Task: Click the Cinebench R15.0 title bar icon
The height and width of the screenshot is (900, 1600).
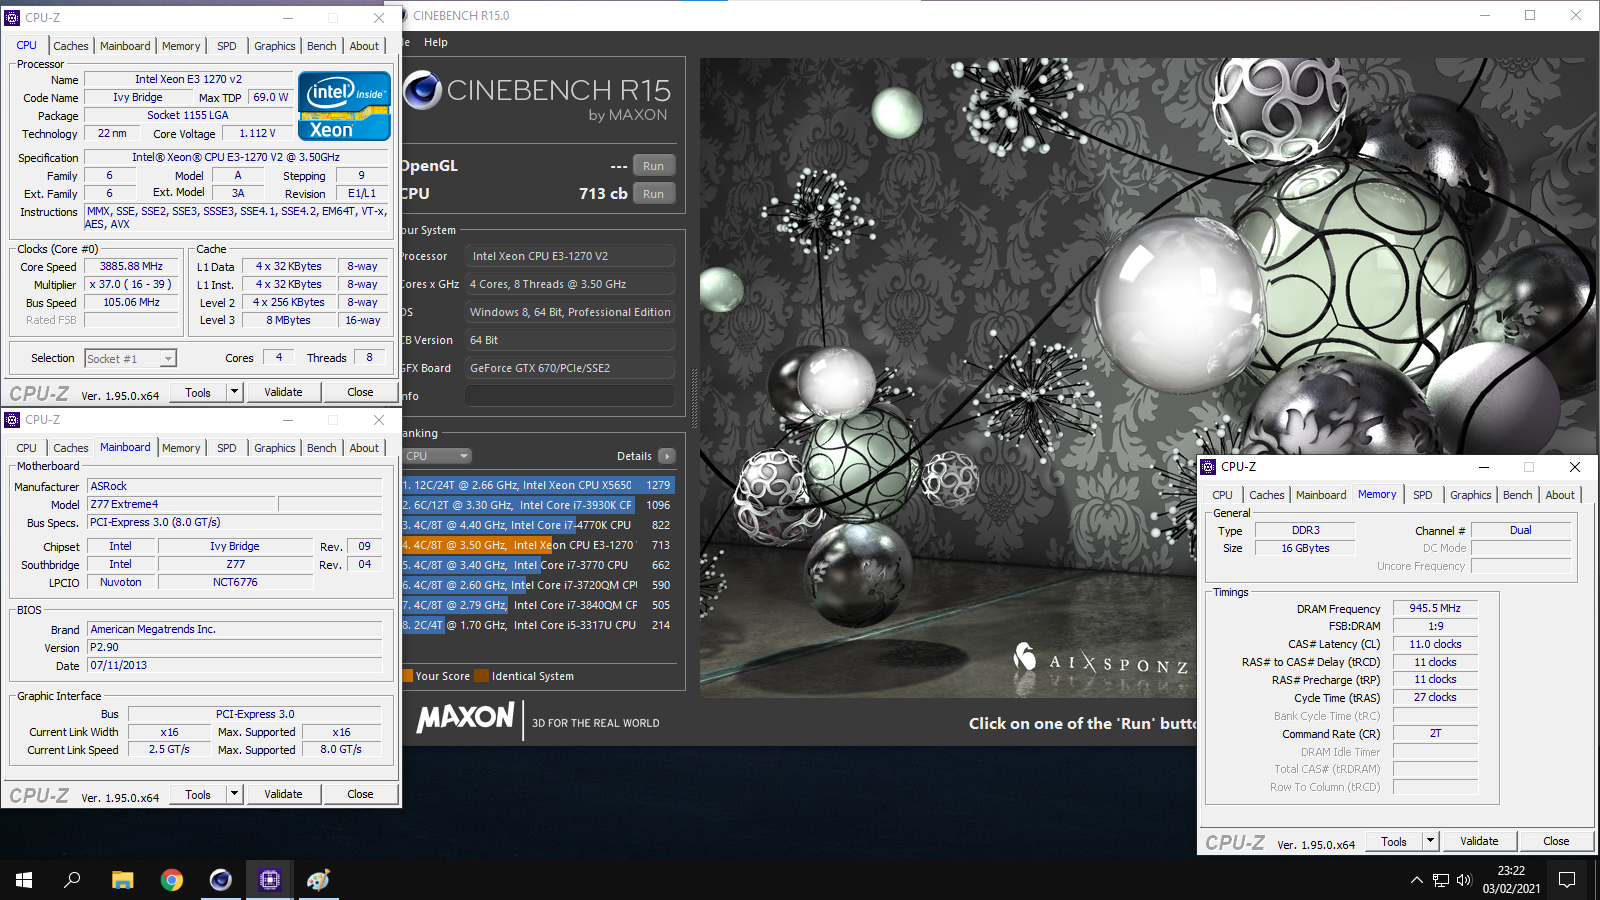Action: coord(403,16)
